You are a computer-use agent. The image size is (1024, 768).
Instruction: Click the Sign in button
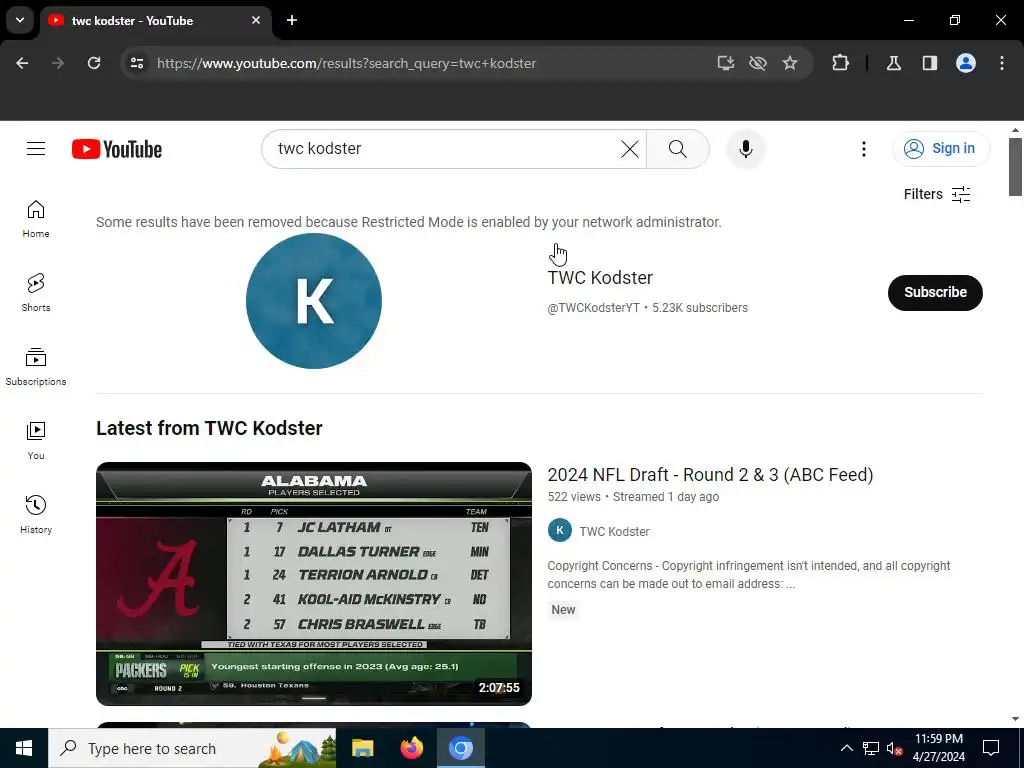941,149
